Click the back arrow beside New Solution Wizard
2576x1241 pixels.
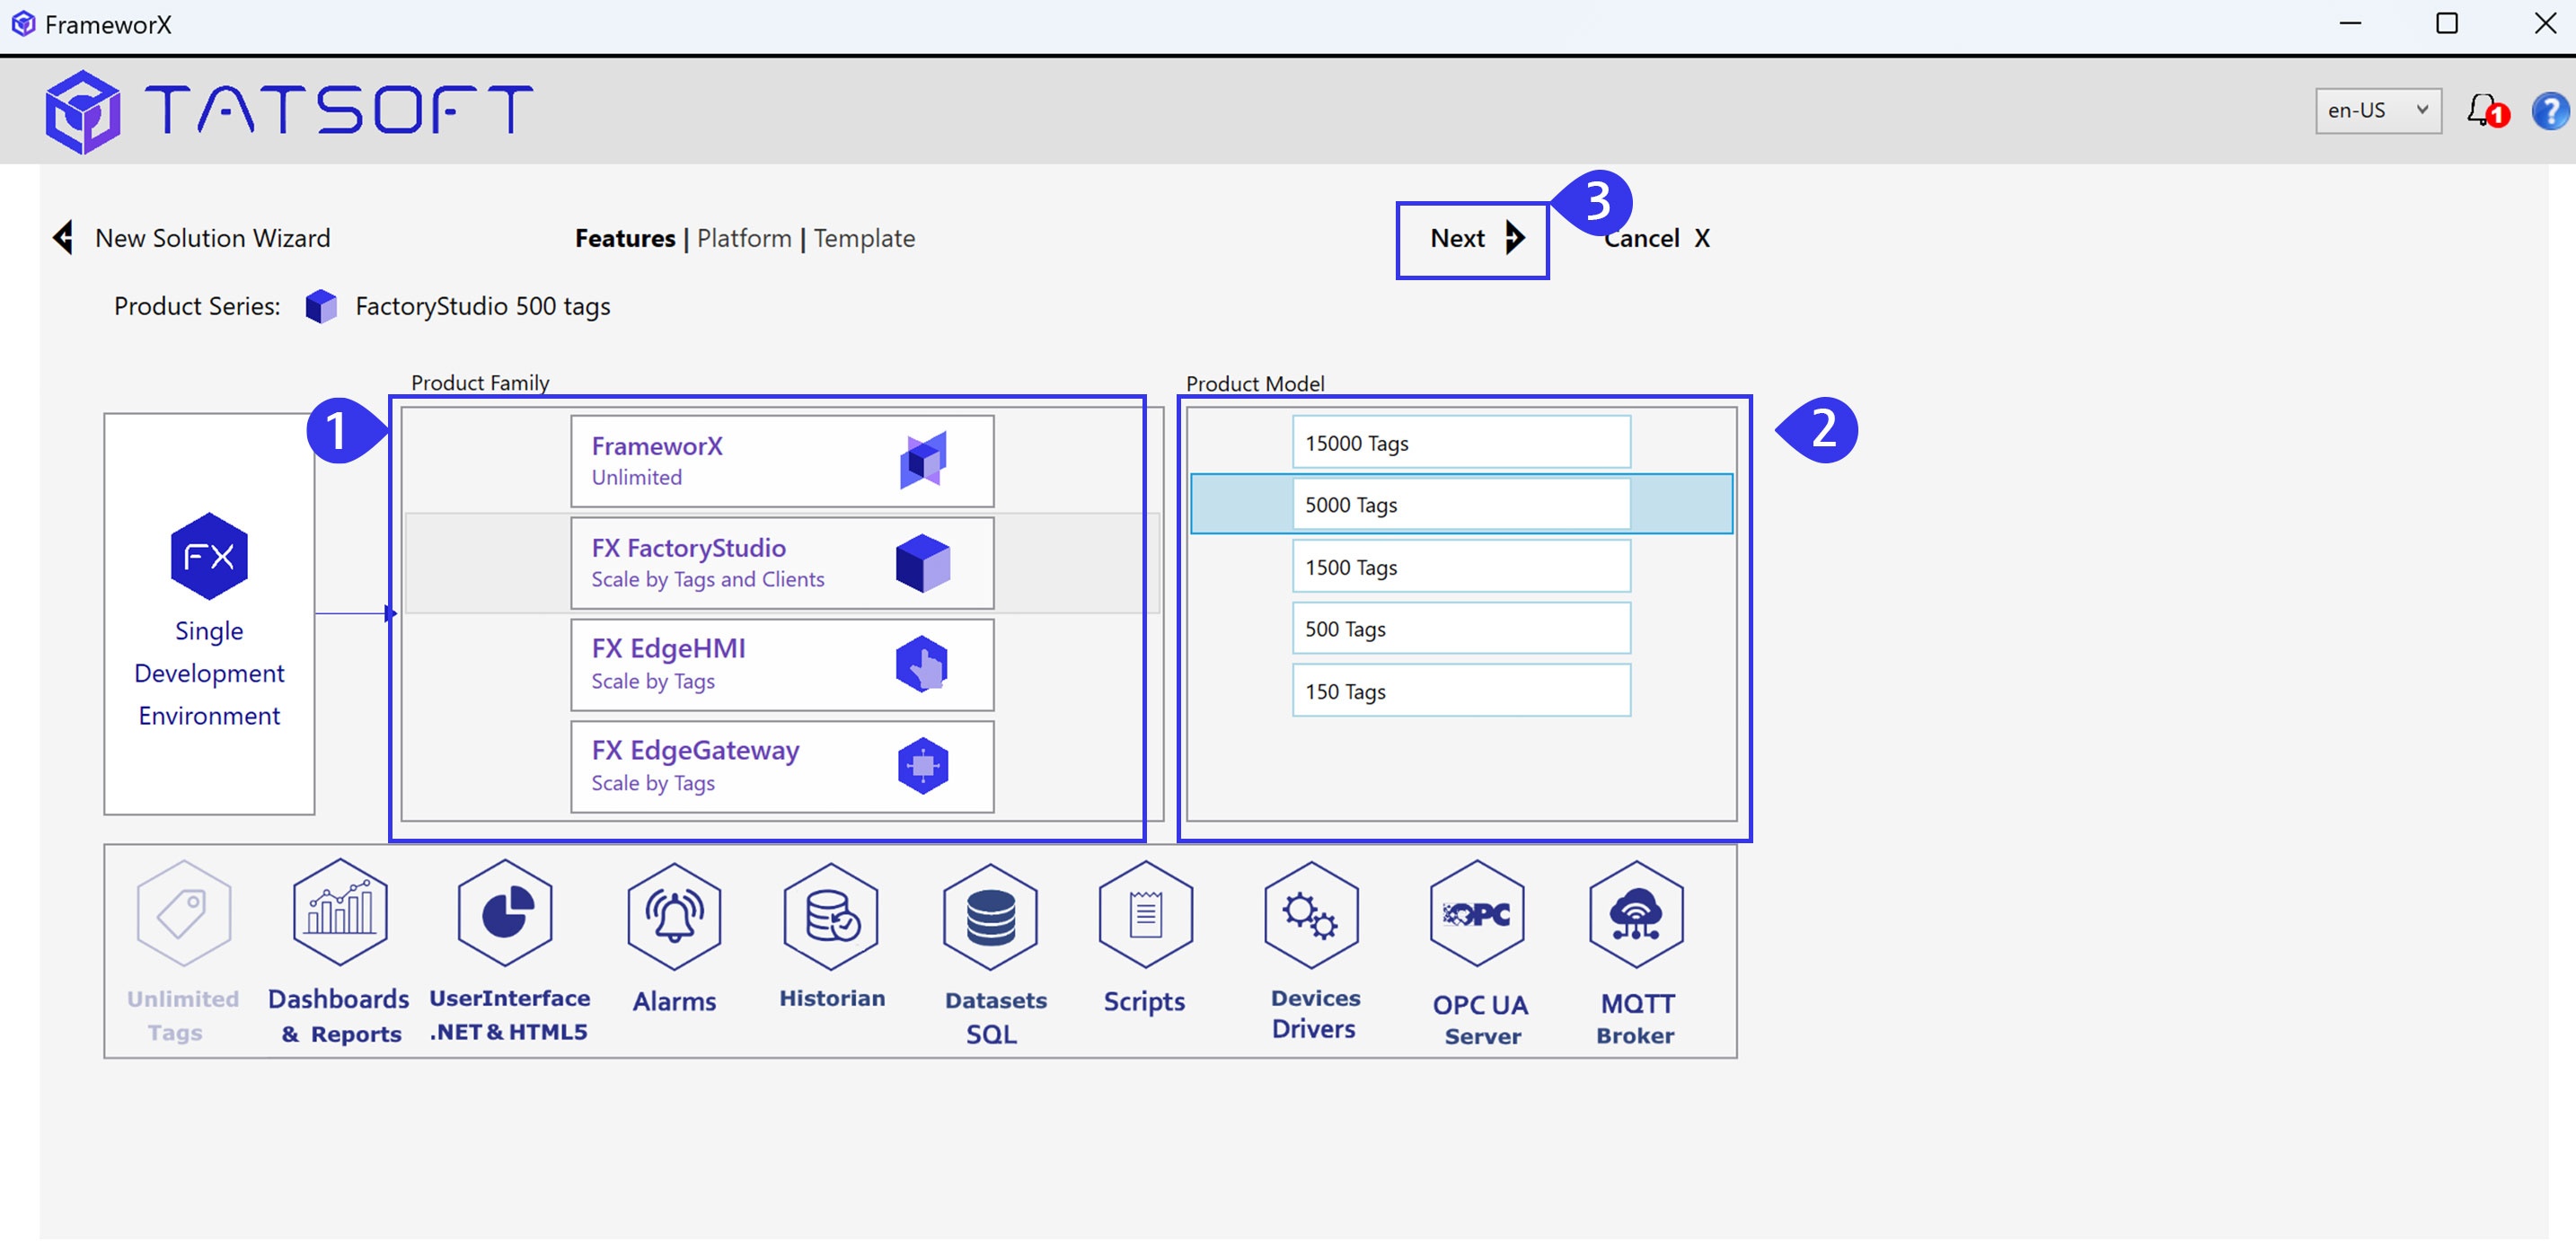click(63, 238)
